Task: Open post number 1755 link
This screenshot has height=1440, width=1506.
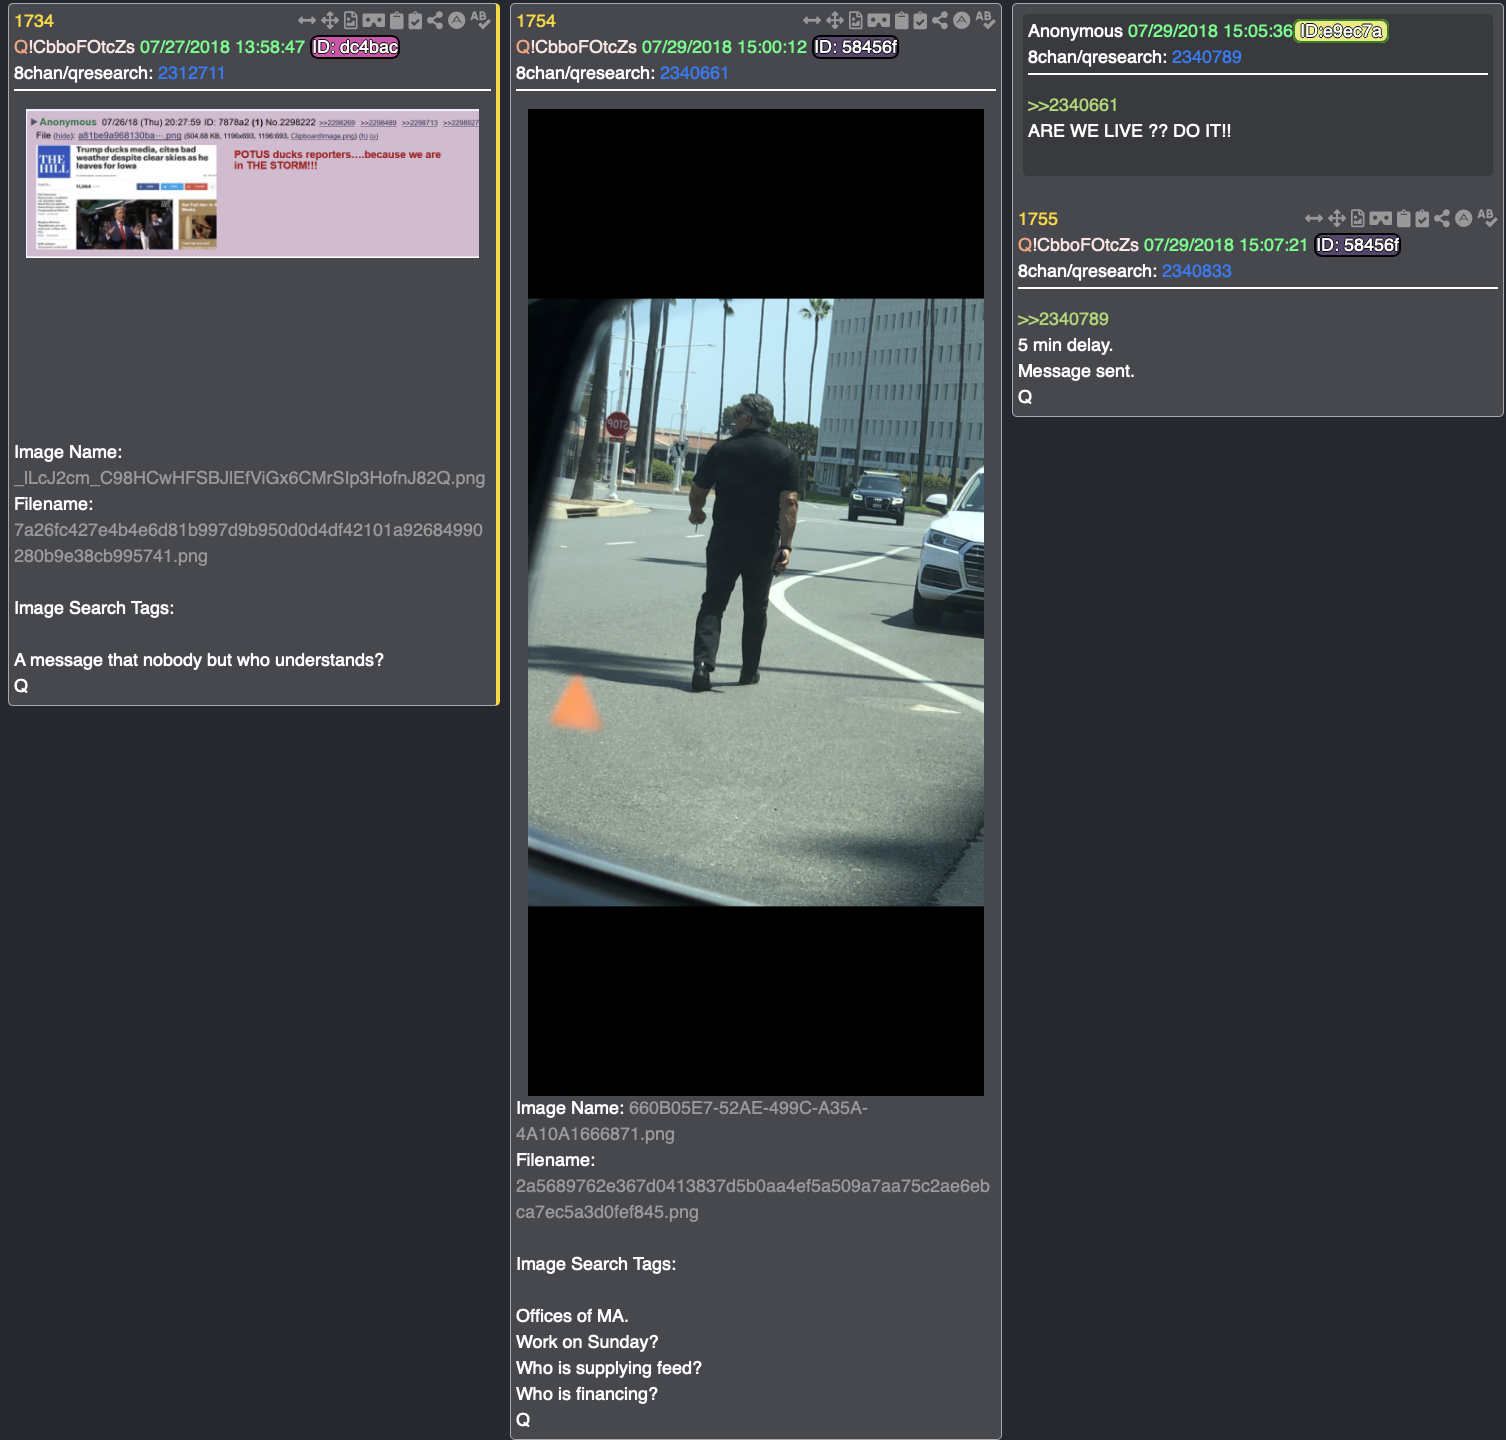Action: 1038,219
